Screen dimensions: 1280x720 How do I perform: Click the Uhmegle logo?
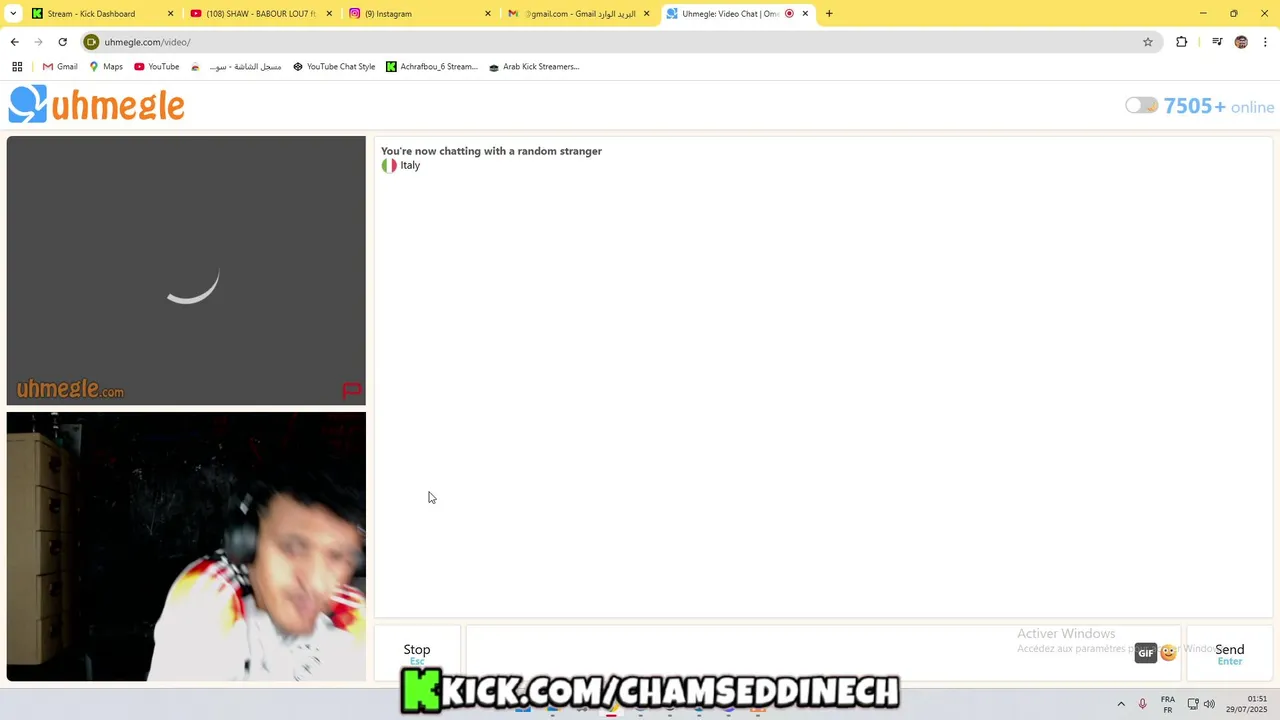tap(97, 104)
